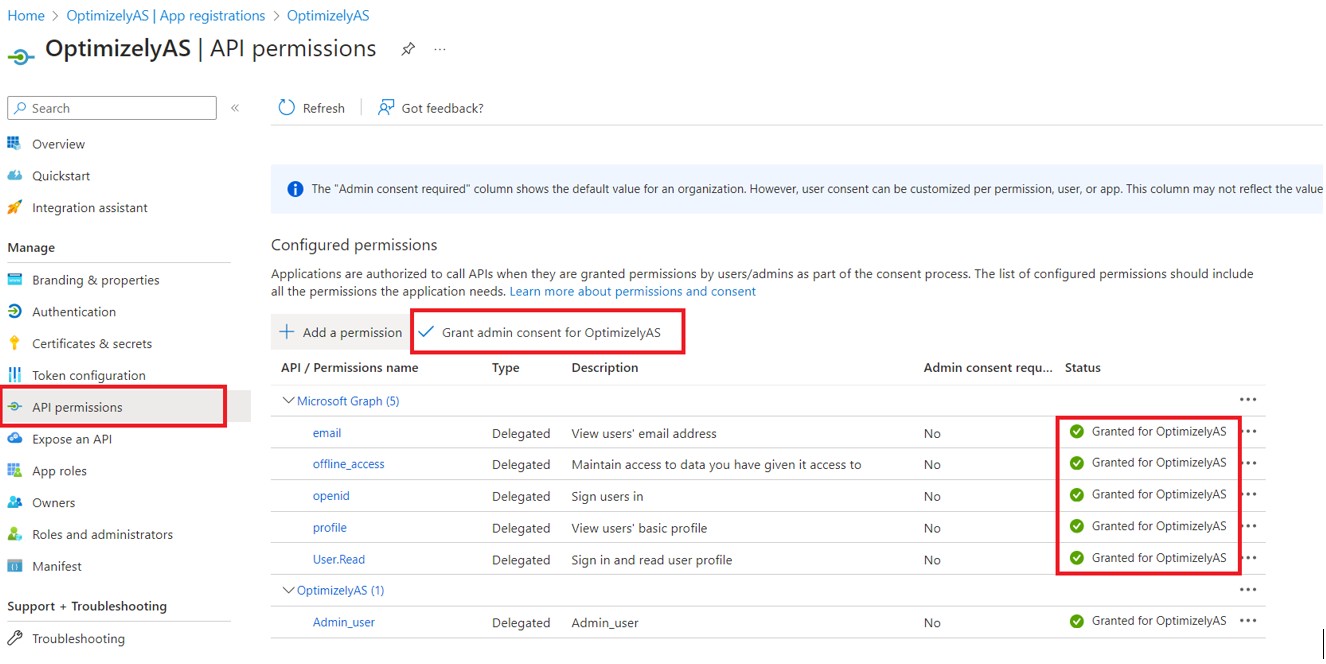This screenshot has width=1326, height=664.
Task: Open the offline_access permission details
Action: coord(349,464)
